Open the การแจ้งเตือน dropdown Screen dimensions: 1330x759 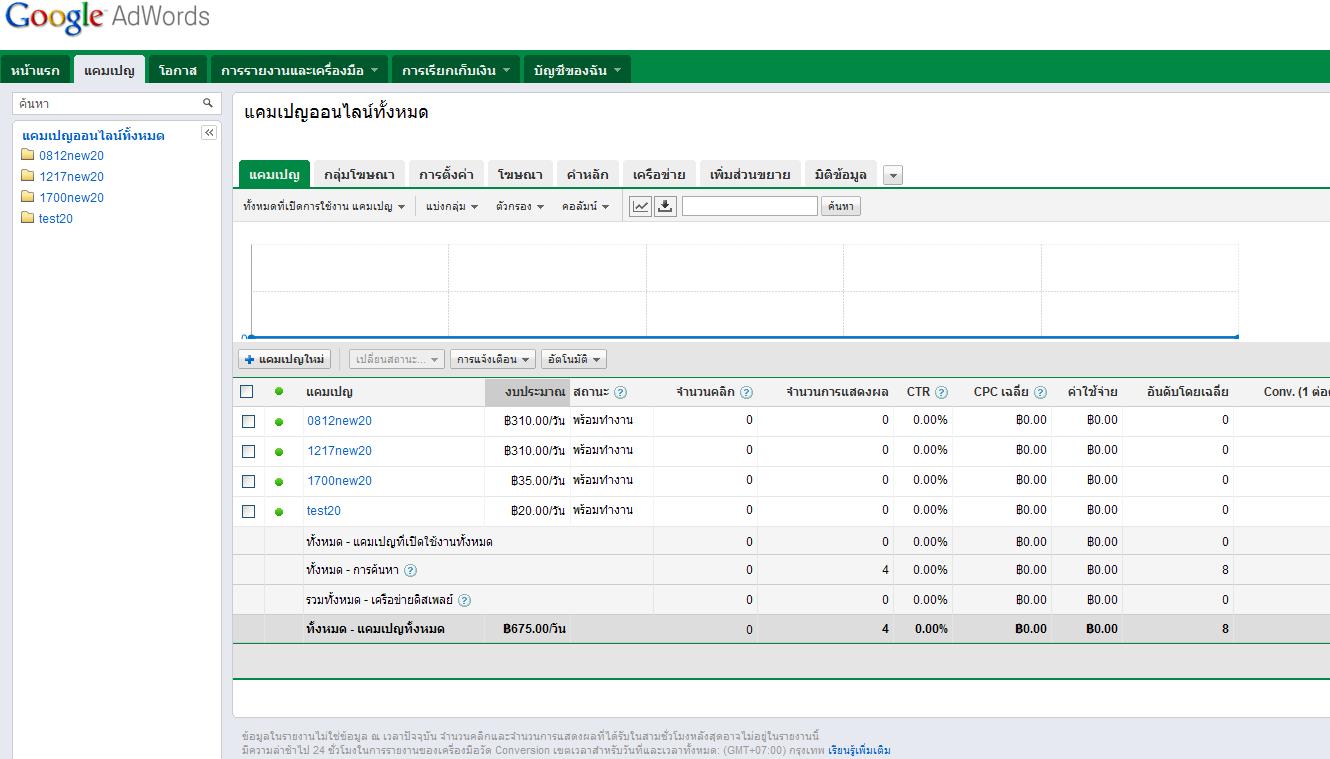coord(493,359)
